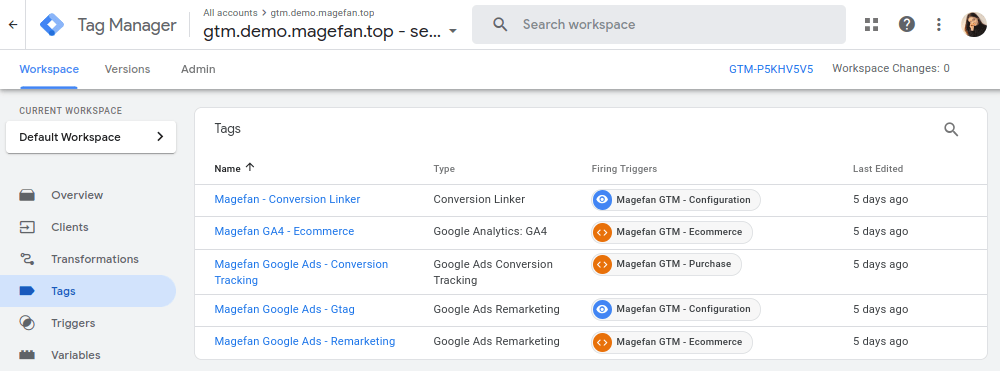Click gtm.demo.magefan.top breadcrumb link
The width and height of the screenshot is (1000, 371).
coord(322,13)
